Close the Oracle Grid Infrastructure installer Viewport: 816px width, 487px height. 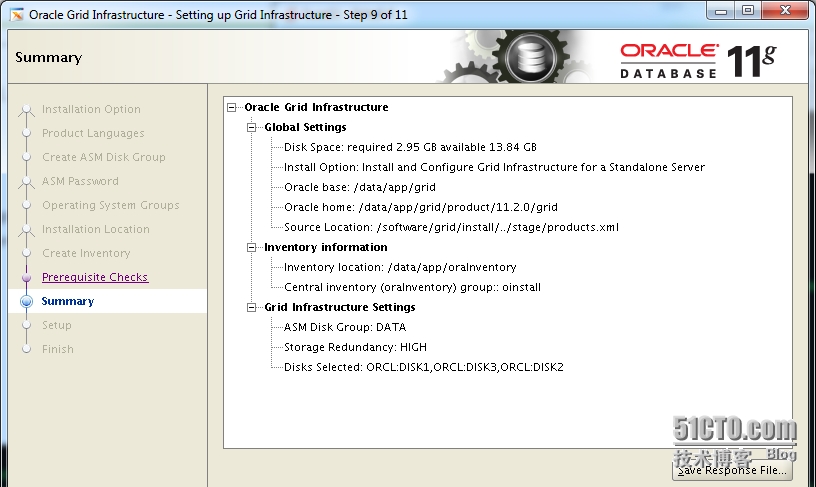[786, 11]
